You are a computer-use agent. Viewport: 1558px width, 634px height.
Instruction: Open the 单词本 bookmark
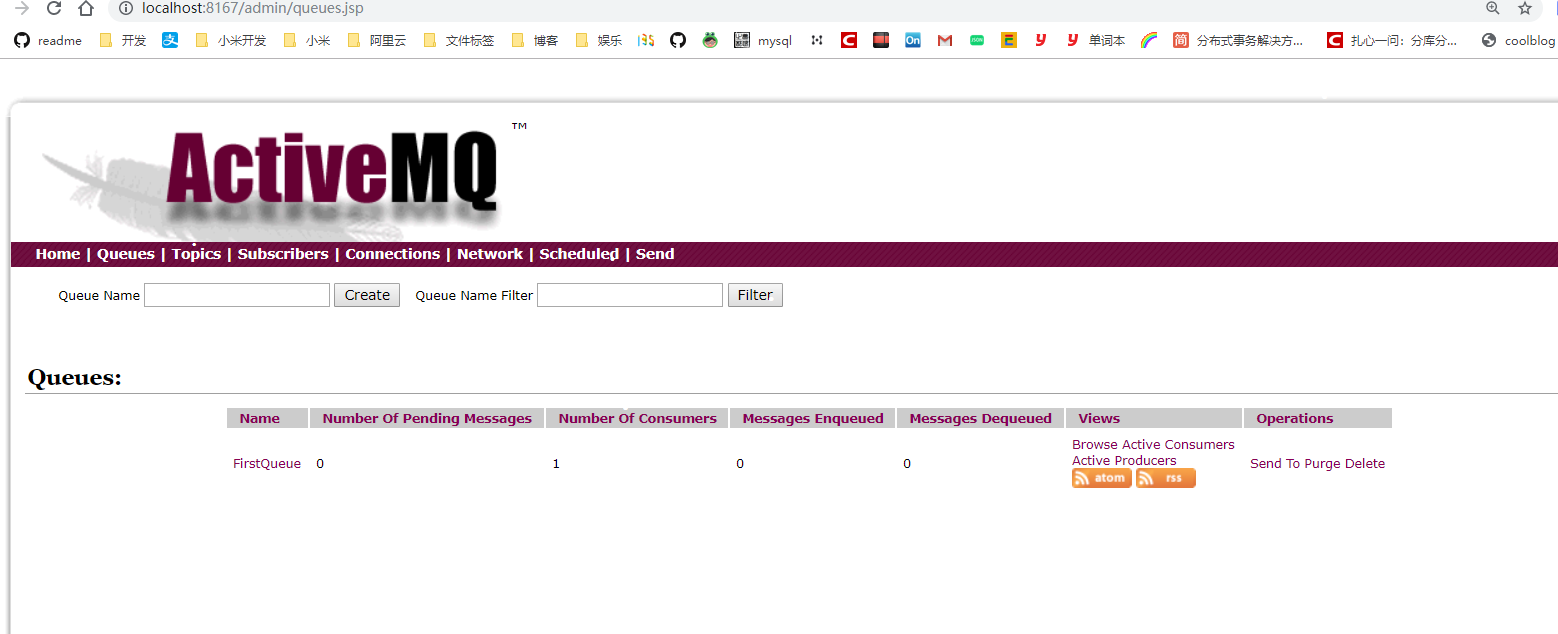[1095, 40]
